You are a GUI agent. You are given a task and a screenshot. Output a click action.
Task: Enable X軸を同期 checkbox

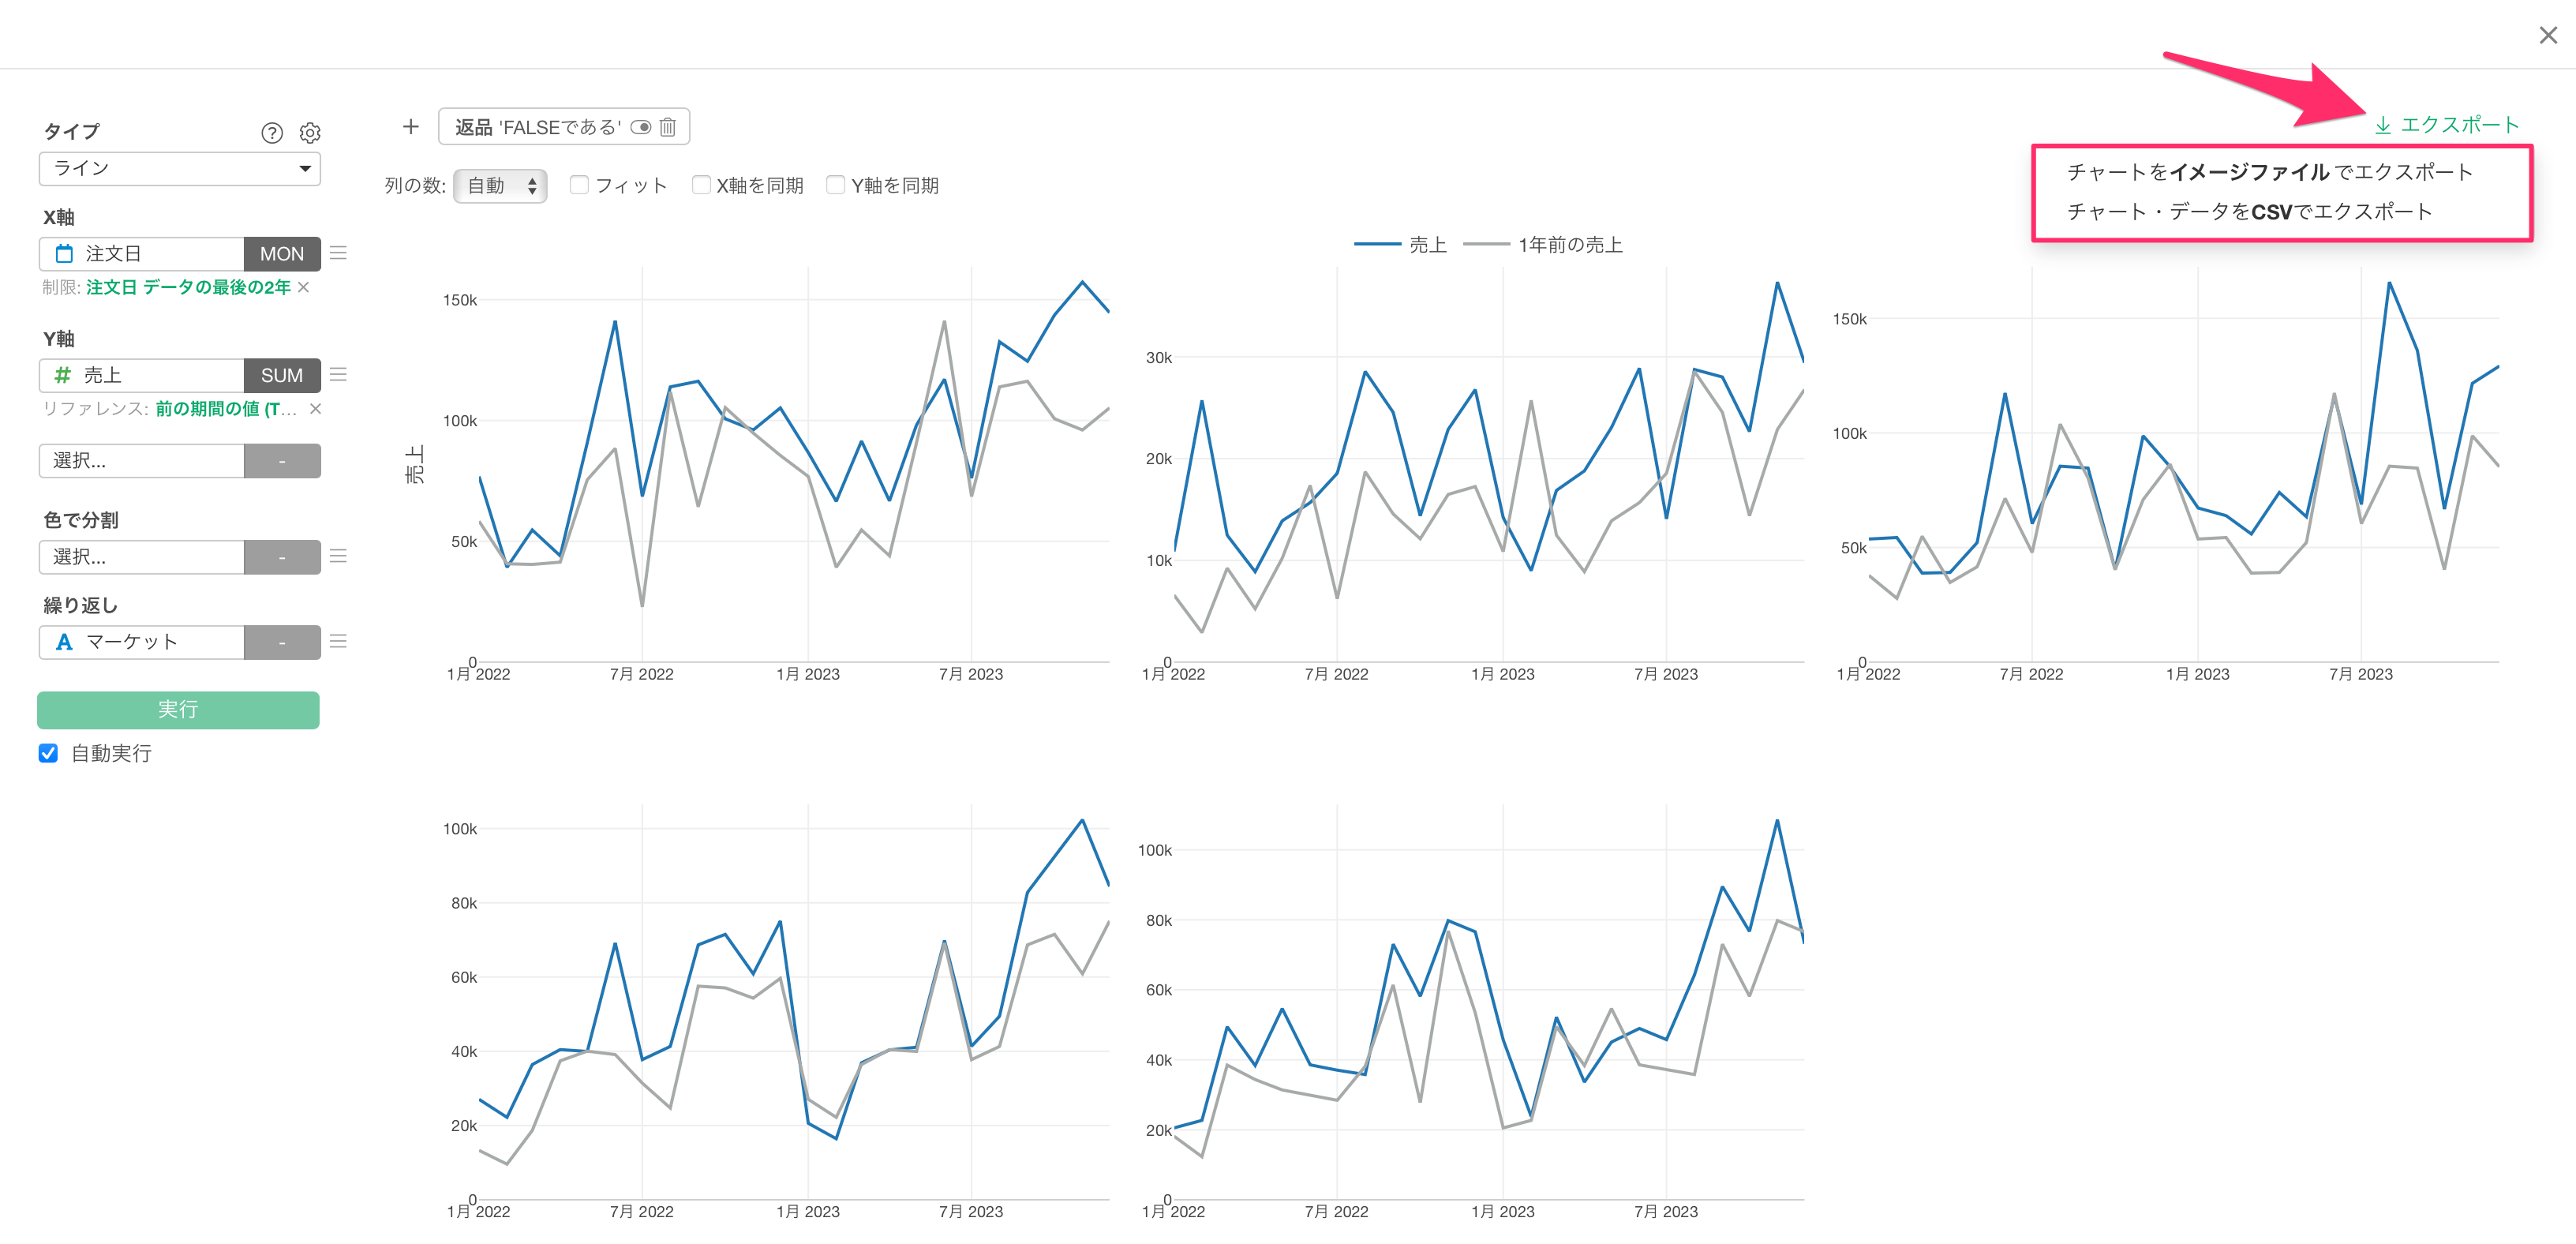(x=701, y=185)
